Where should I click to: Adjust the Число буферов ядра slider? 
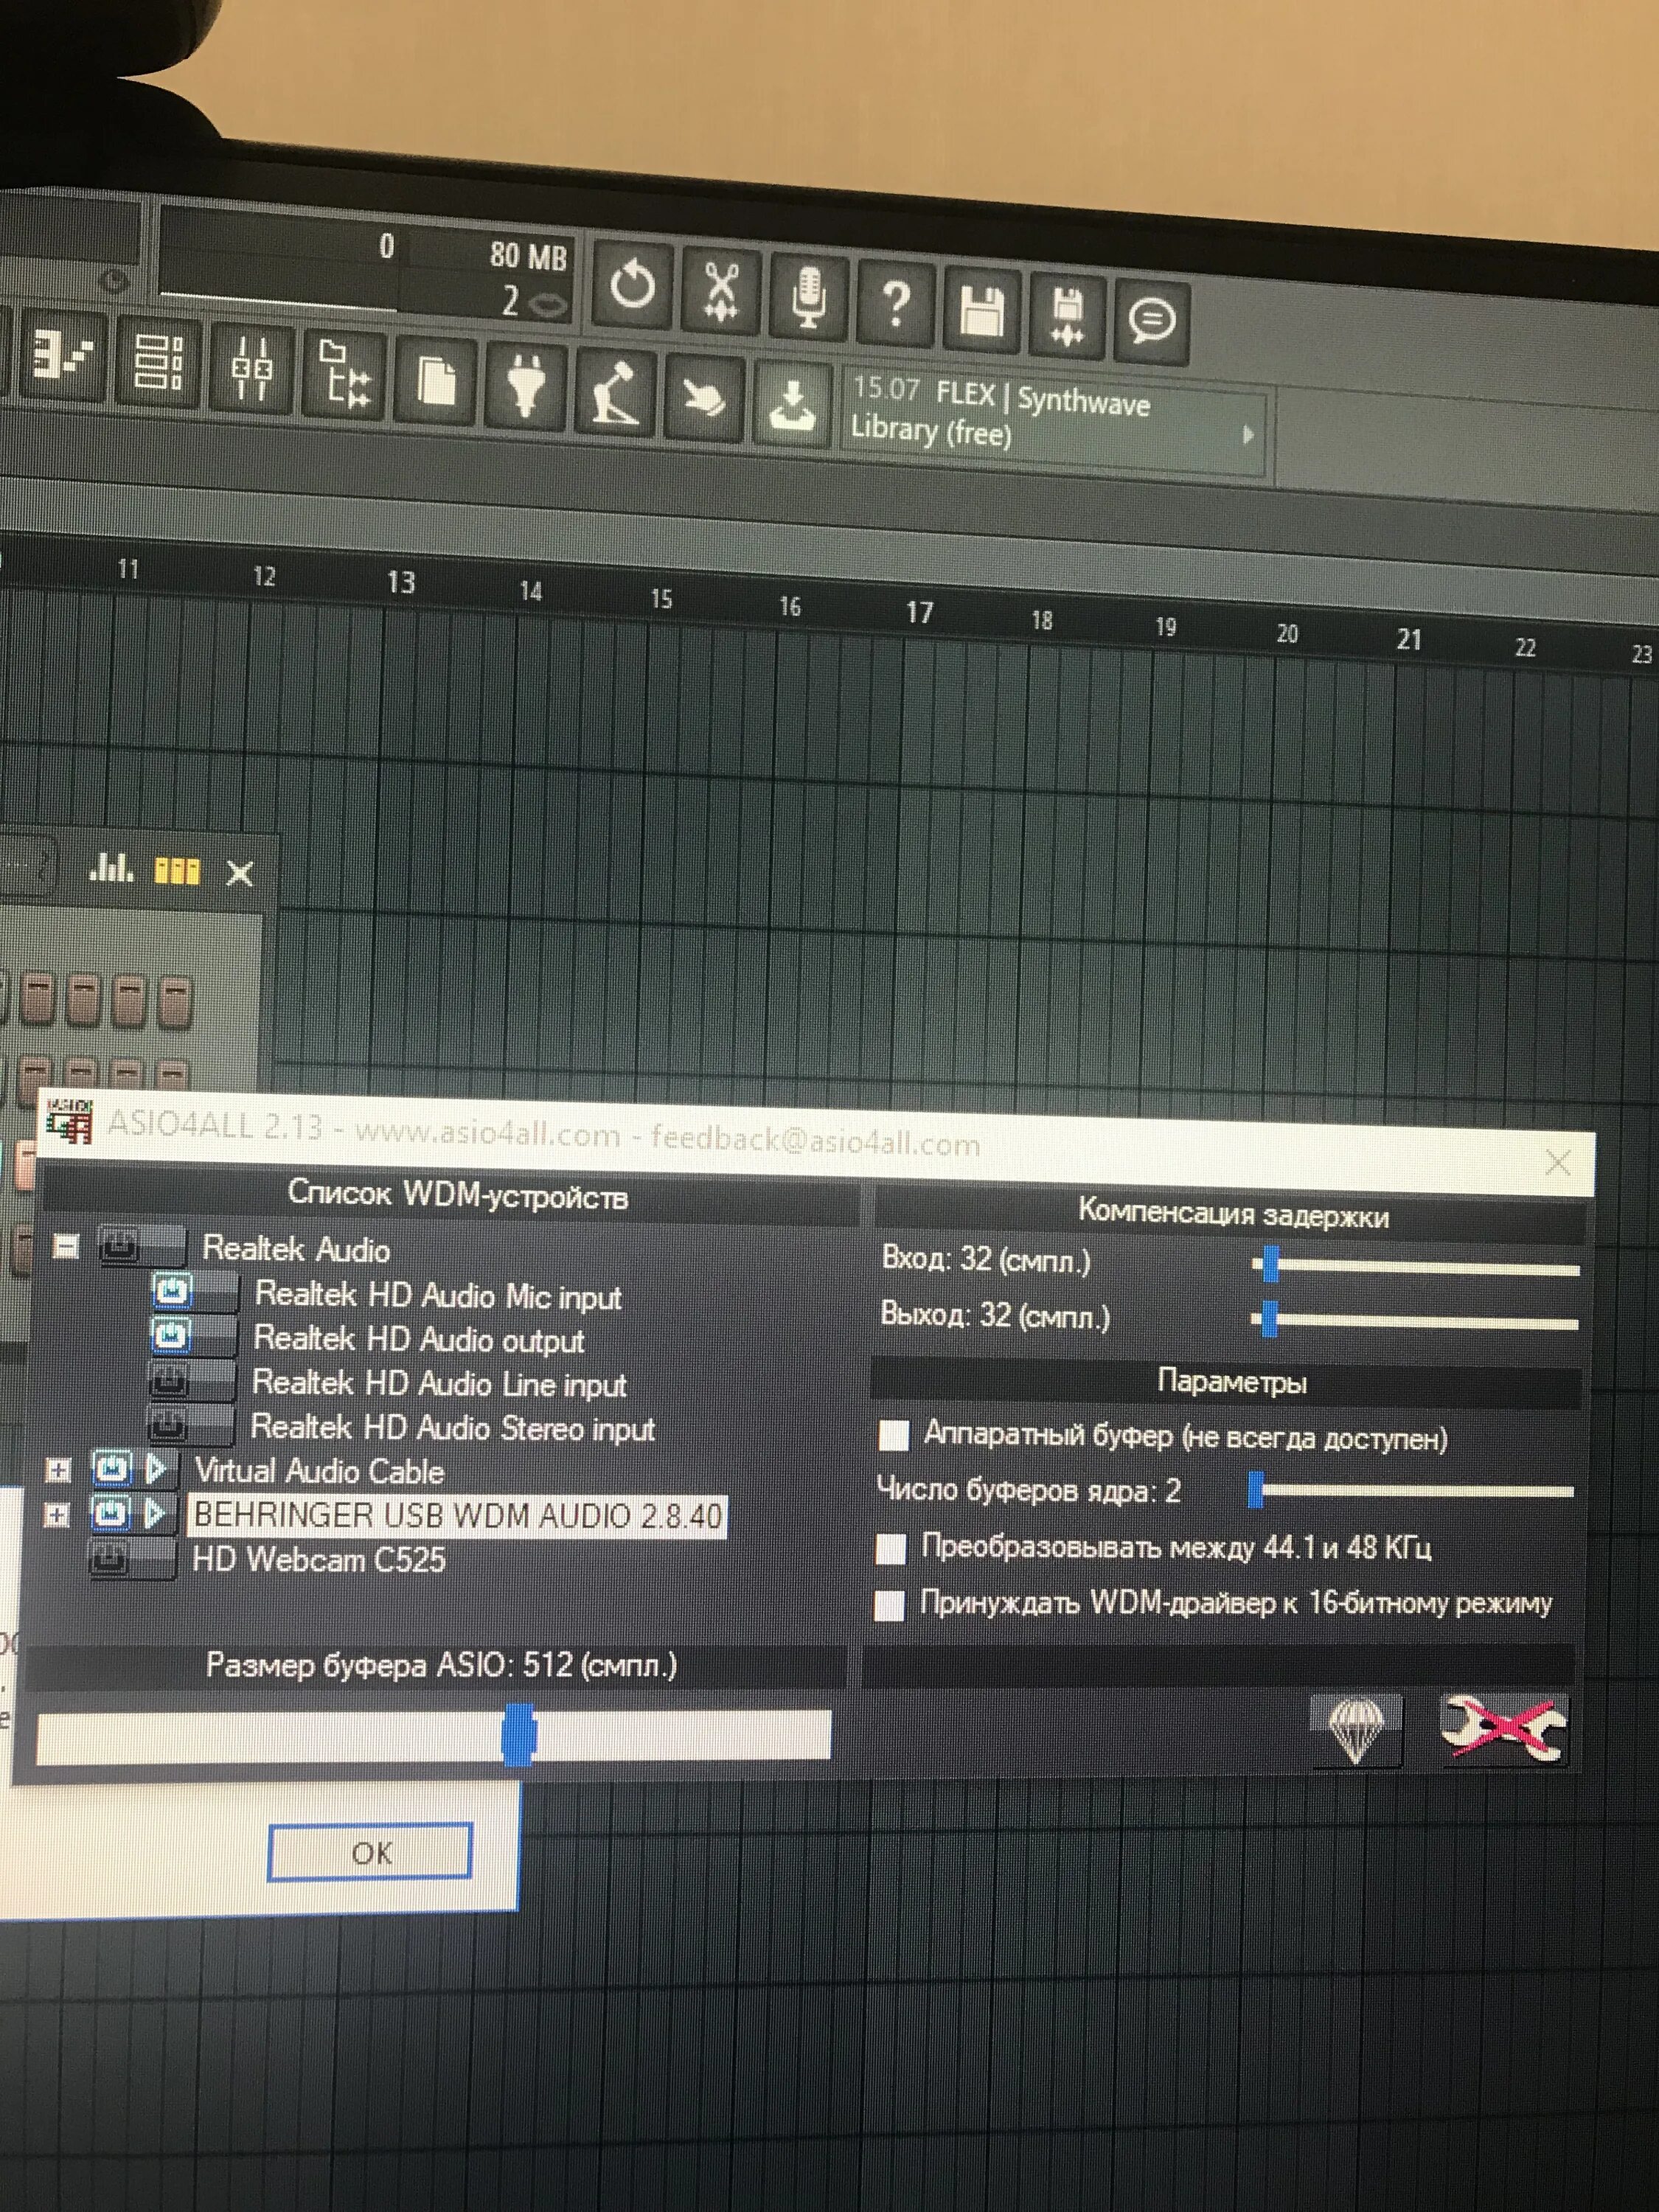click(x=1410, y=1490)
